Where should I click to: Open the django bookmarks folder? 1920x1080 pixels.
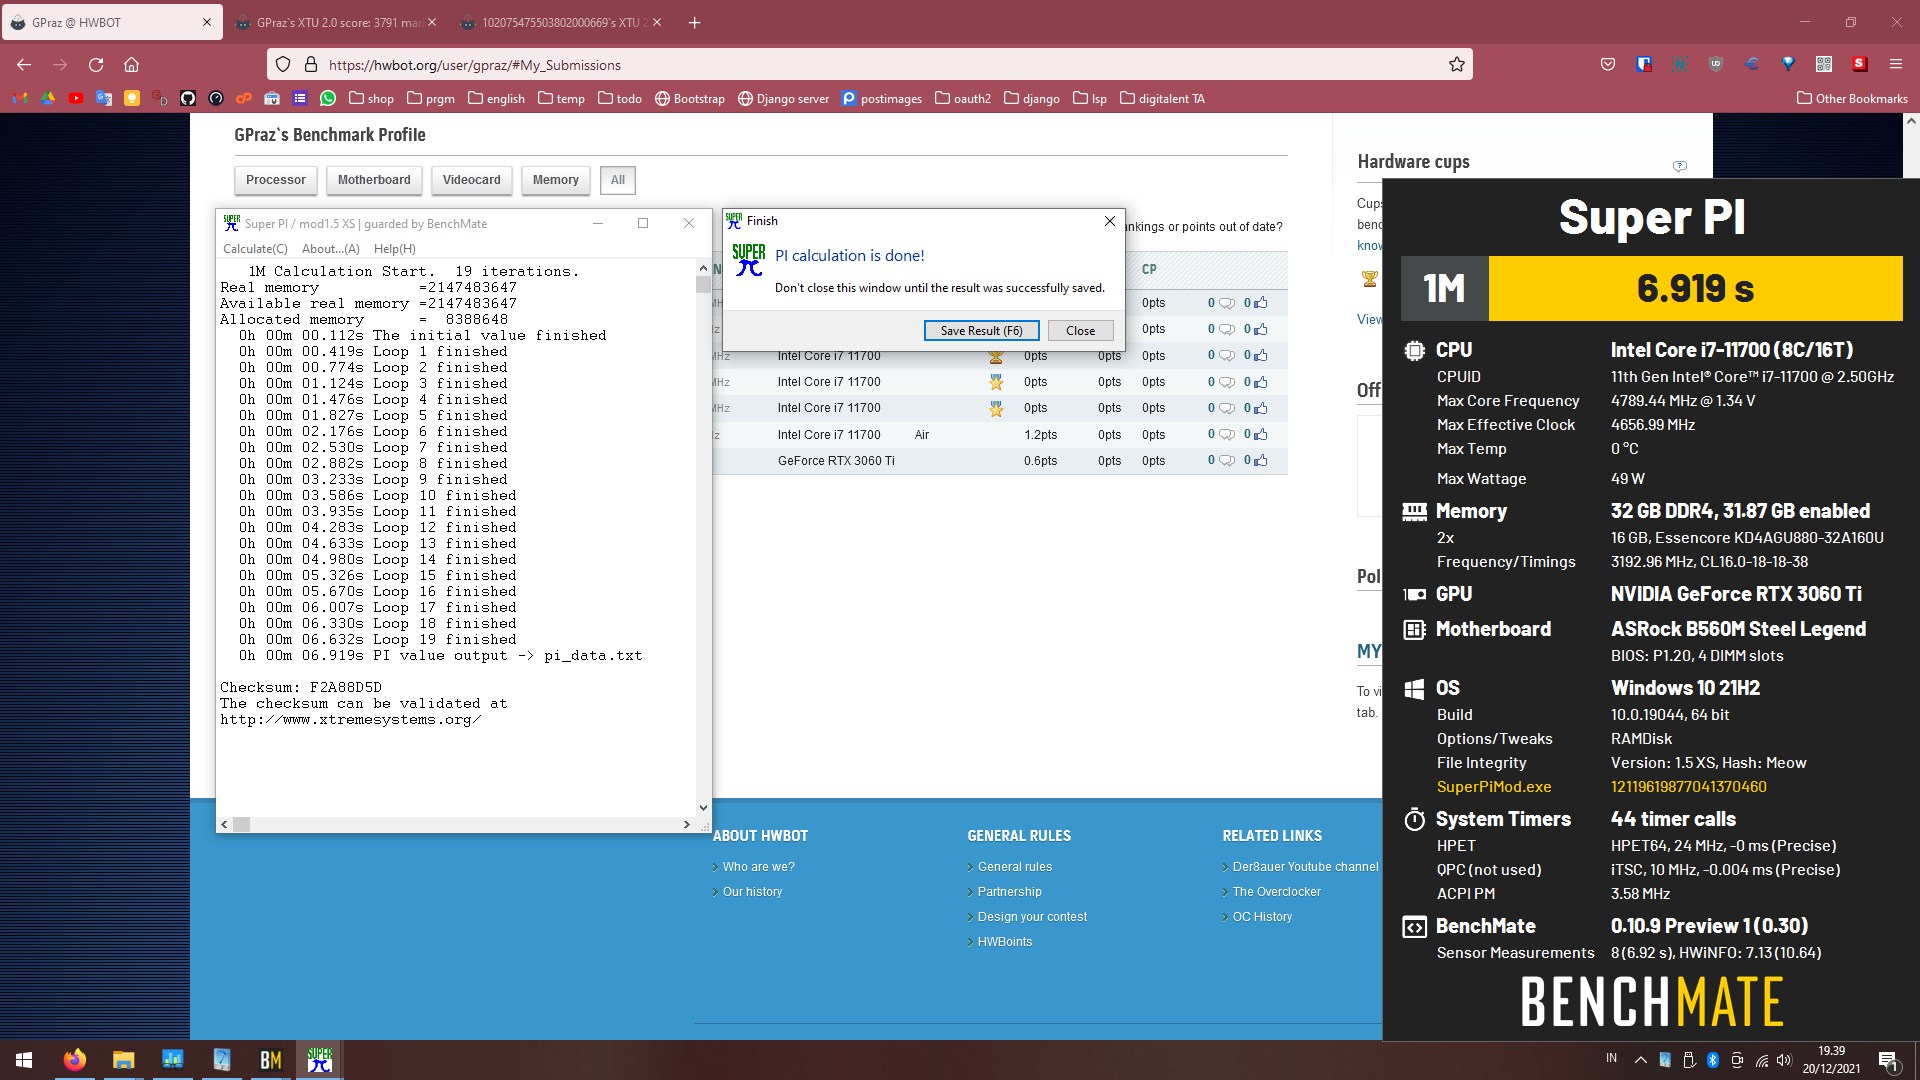(x=1032, y=98)
